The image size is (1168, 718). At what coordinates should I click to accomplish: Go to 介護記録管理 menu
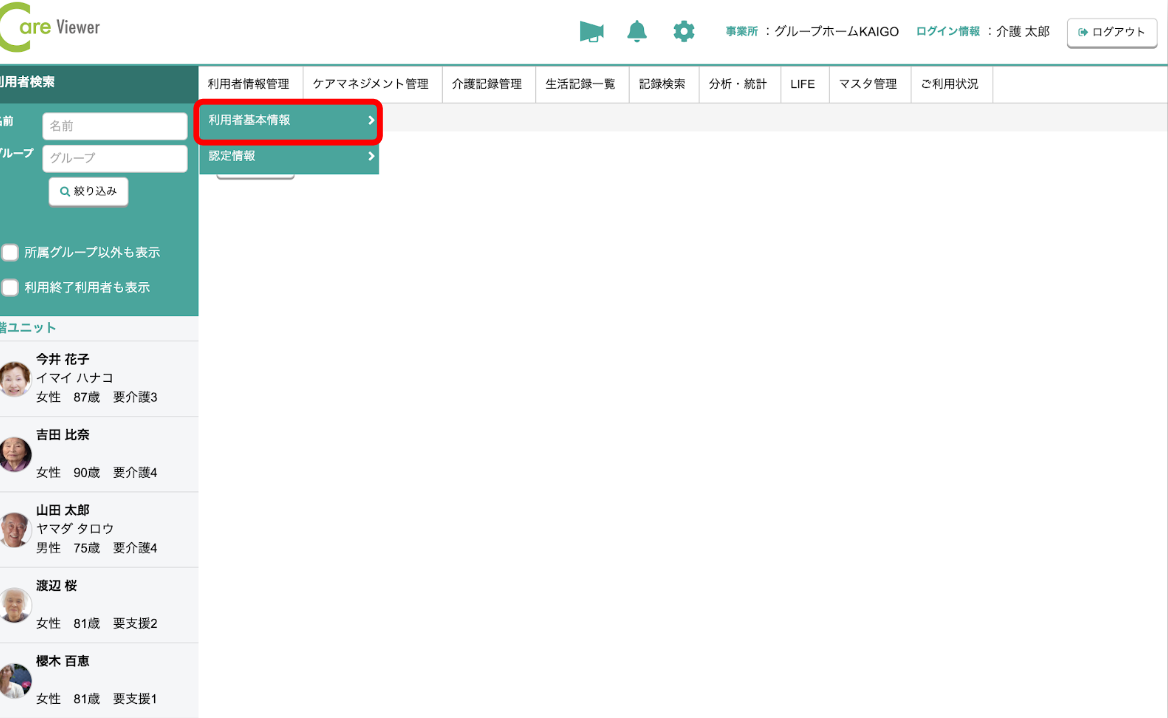487,84
